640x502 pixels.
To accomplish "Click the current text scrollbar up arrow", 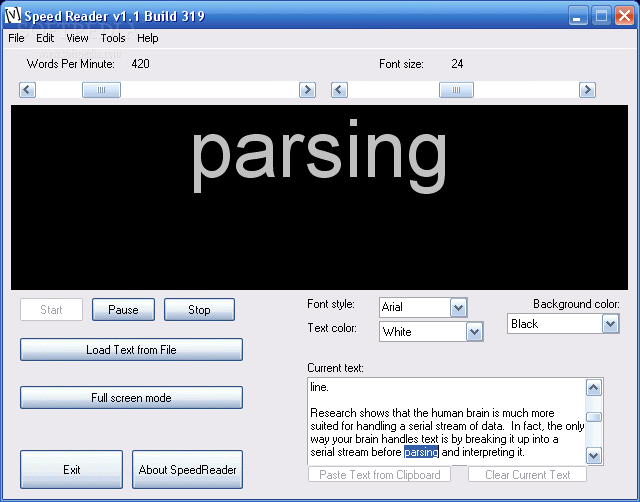I will click(594, 388).
